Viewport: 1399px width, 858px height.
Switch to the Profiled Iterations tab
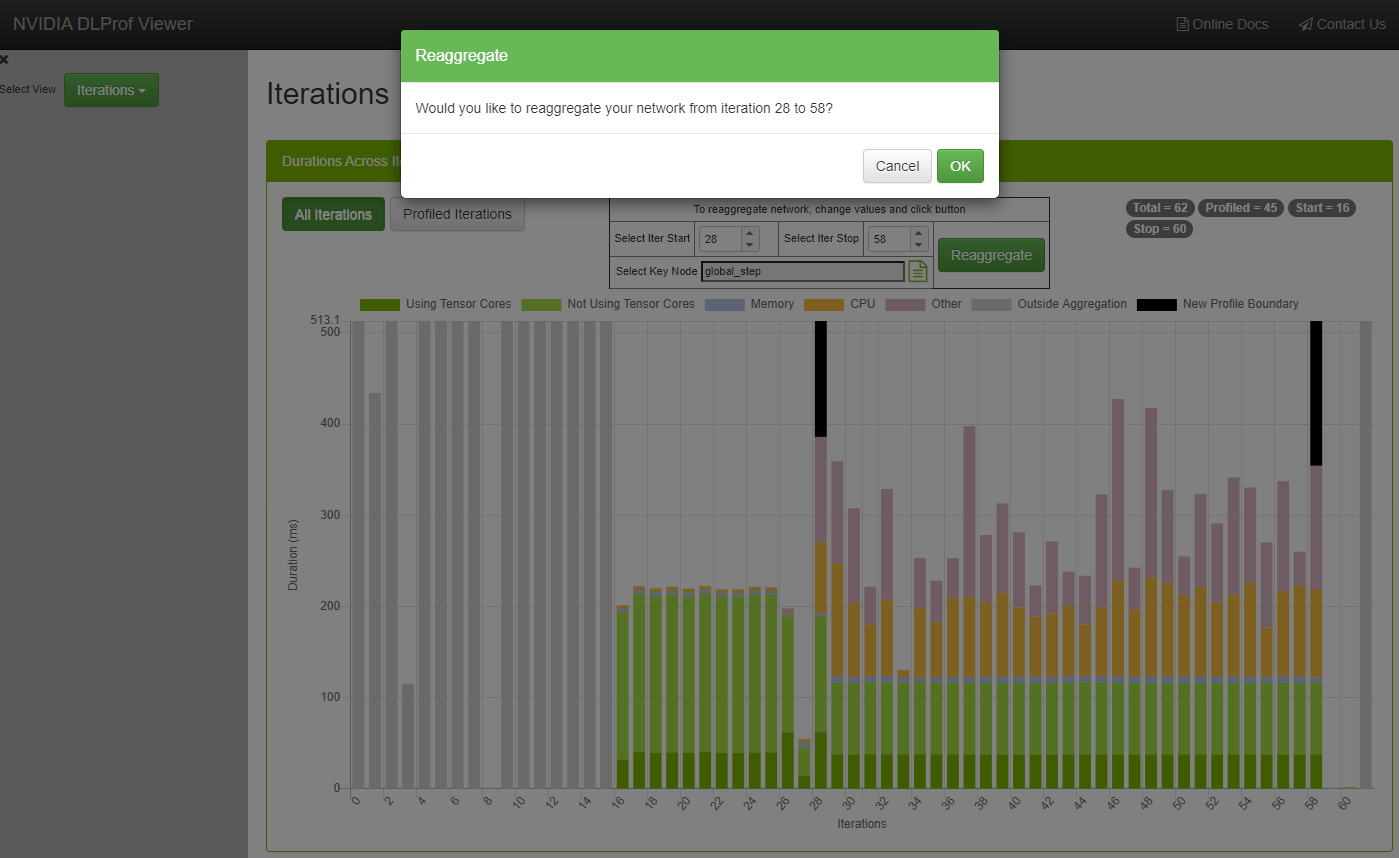(x=457, y=214)
